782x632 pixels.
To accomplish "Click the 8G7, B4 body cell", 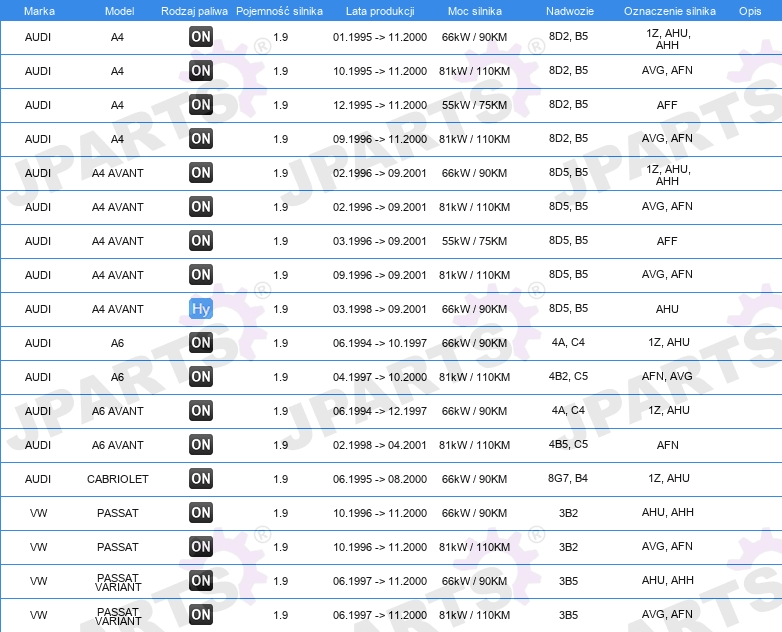I will [568, 478].
